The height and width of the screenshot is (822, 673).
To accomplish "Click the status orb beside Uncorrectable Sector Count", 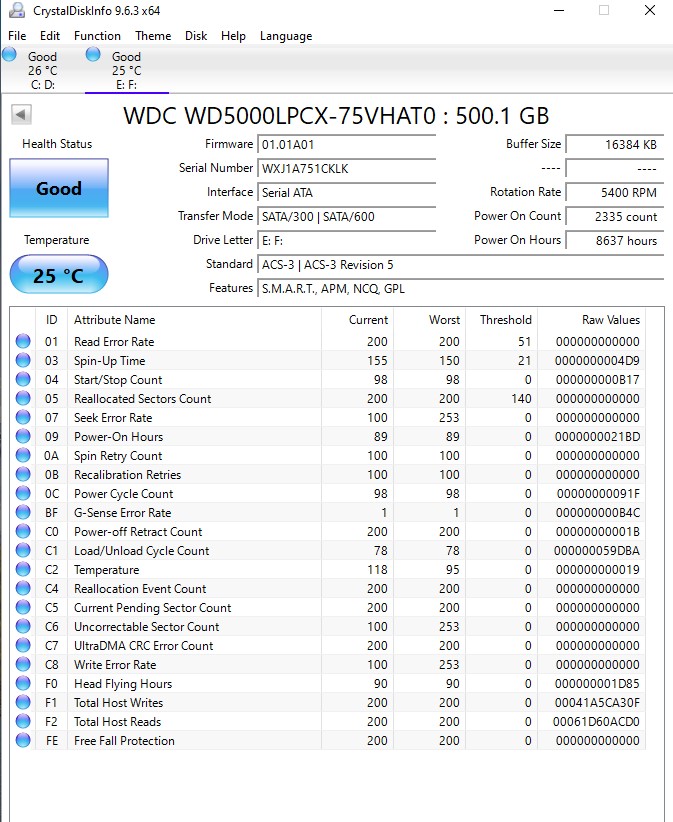I will pos(23,626).
